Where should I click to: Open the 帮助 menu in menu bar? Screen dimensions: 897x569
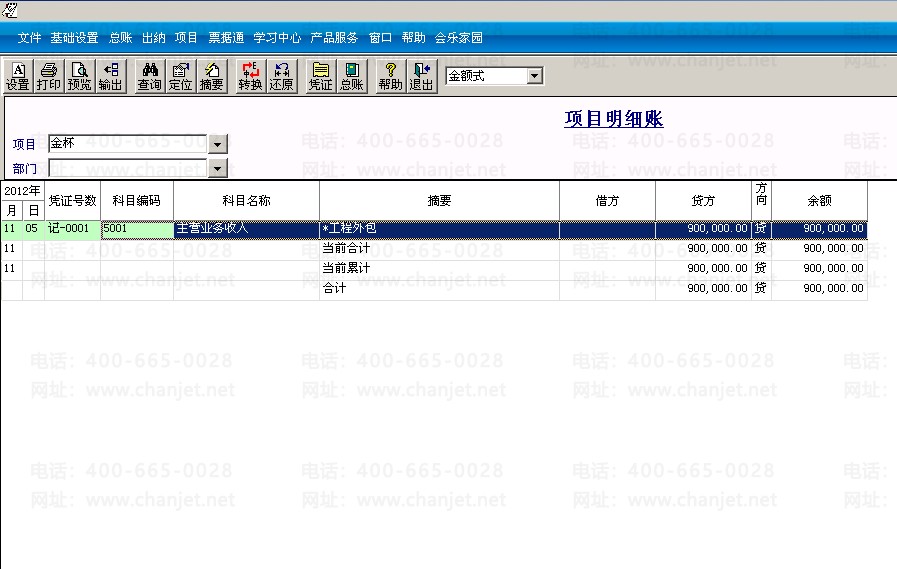[x=413, y=38]
